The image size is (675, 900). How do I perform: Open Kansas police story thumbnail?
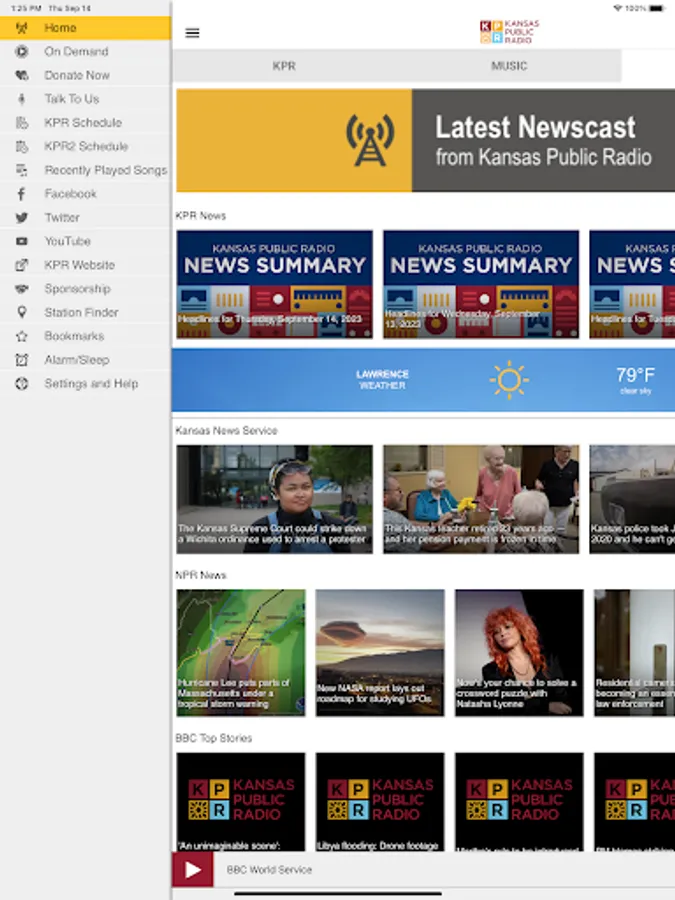click(632, 499)
